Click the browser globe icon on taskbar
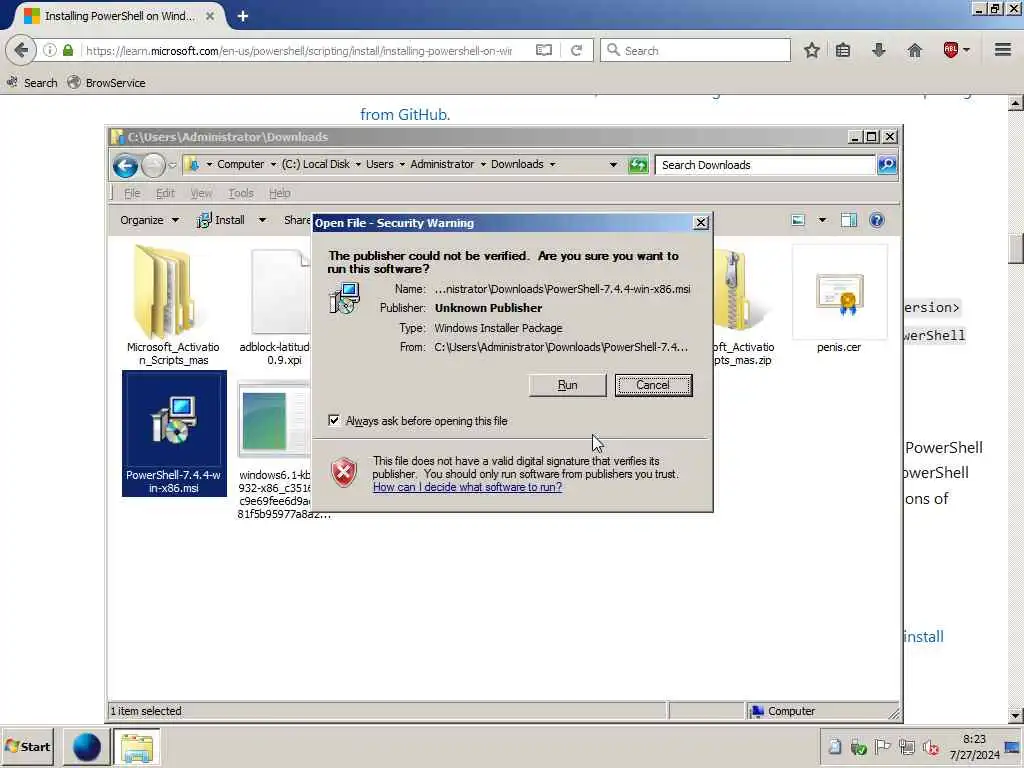This screenshot has width=1024, height=768. pyautogui.click(x=86, y=747)
